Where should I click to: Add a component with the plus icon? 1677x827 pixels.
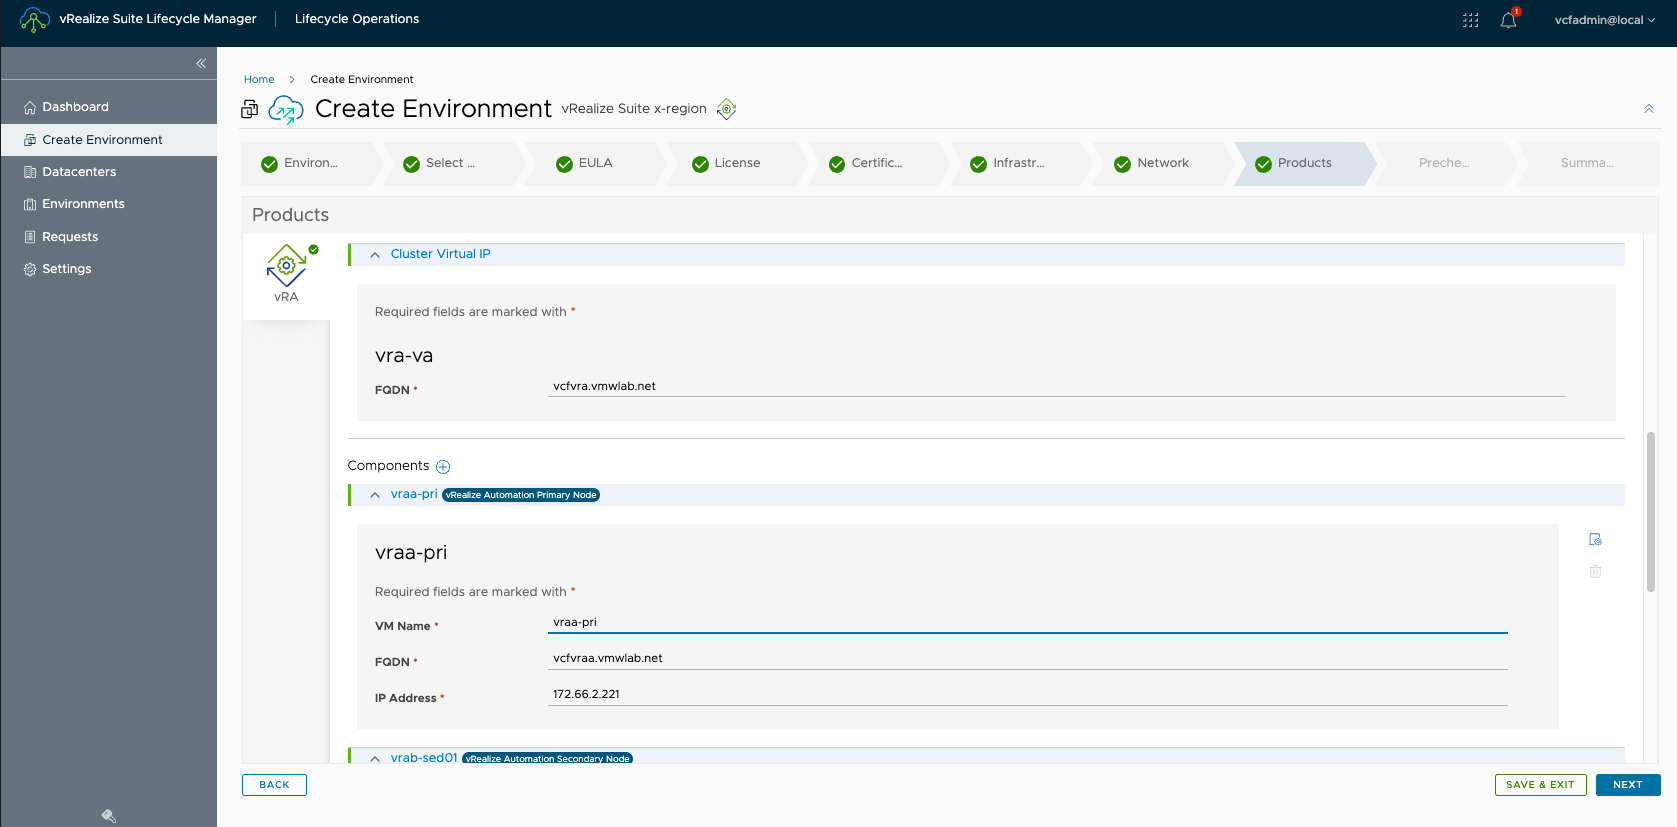443,467
